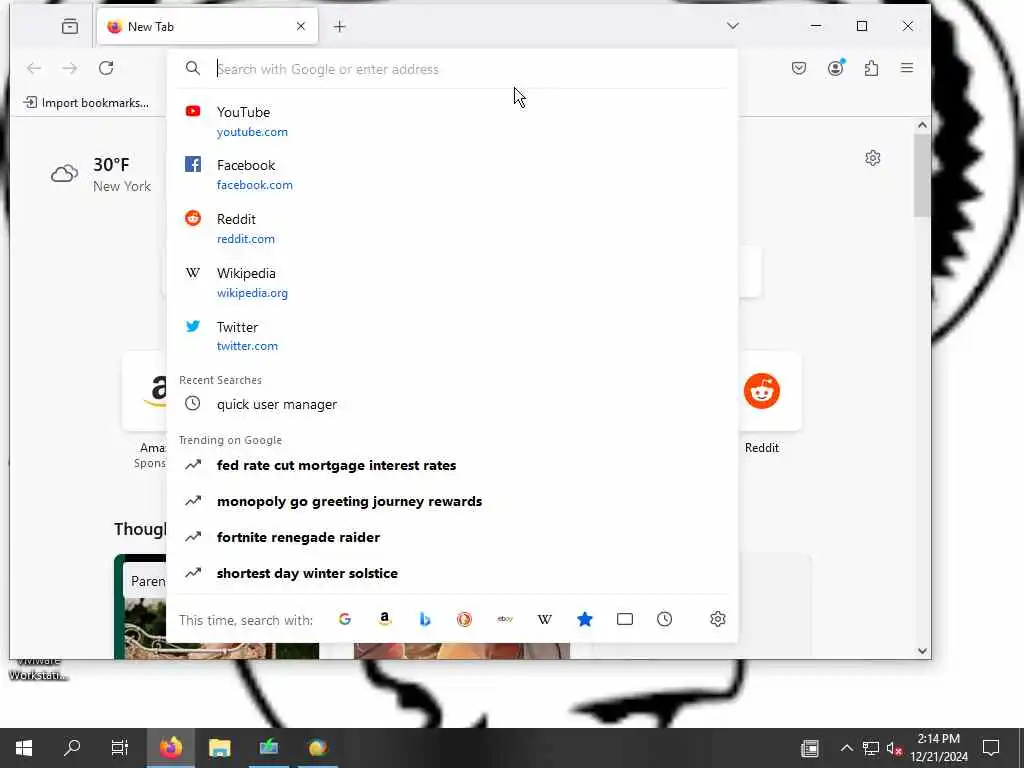Select the New Tab tab
This screenshot has height=768, width=1024.
(207, 27)
